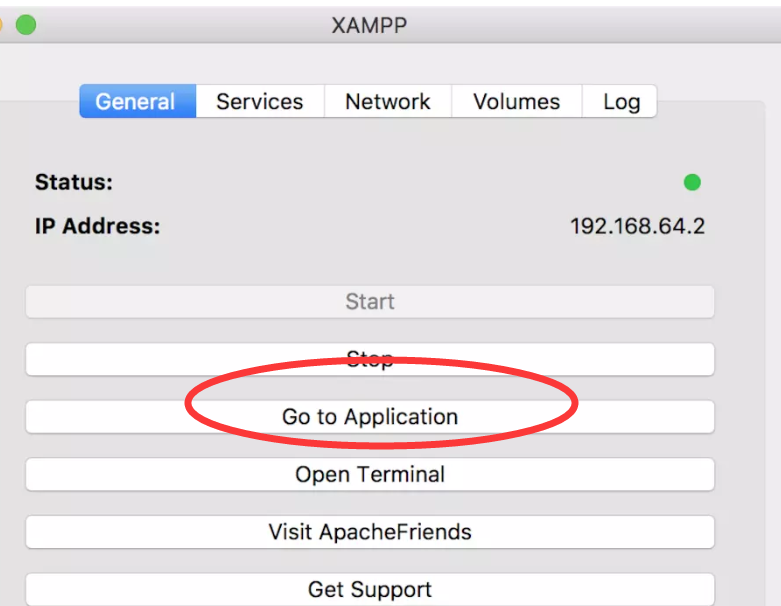
Task: Open the Services tab
Action: click(259, 102)
